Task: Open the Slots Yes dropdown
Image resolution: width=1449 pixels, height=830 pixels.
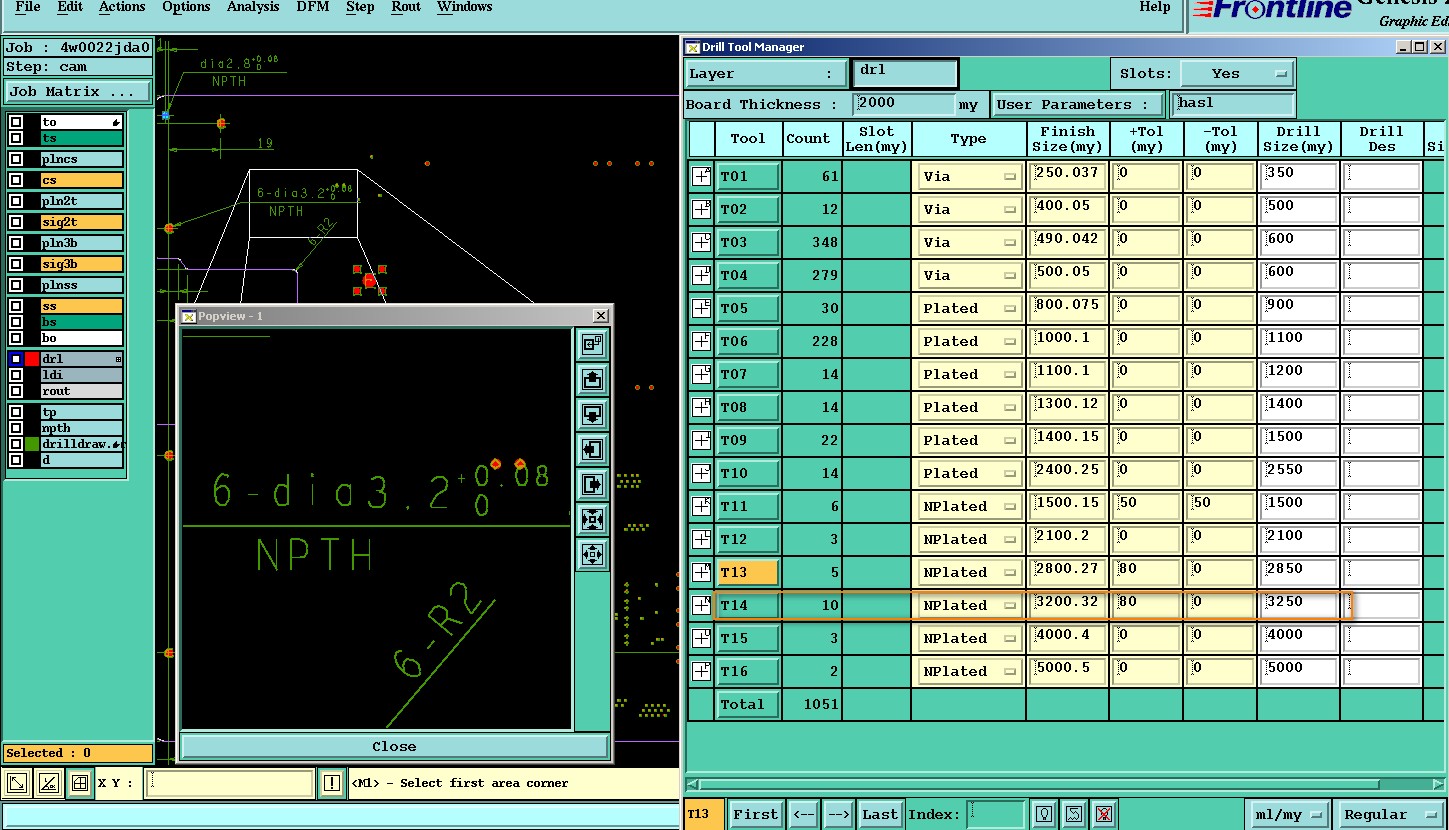Action: pos(1237,74)
